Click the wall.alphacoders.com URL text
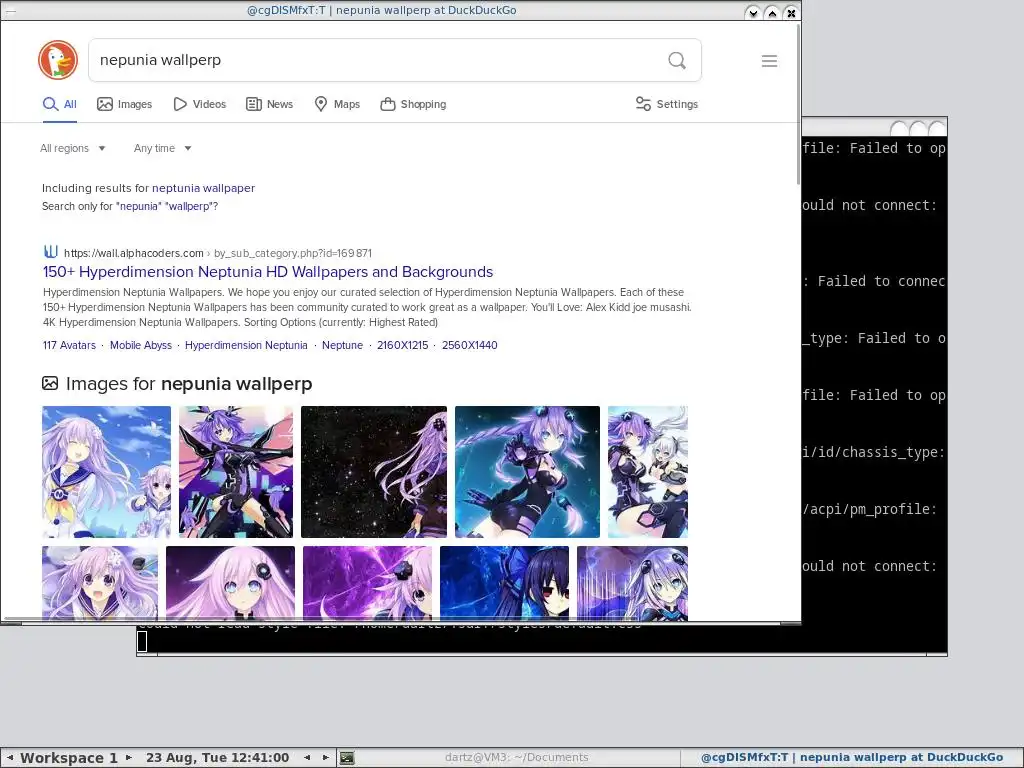The height and width of the screenshot is (768, 1024). pyautogui.click(x=134, y=253)
